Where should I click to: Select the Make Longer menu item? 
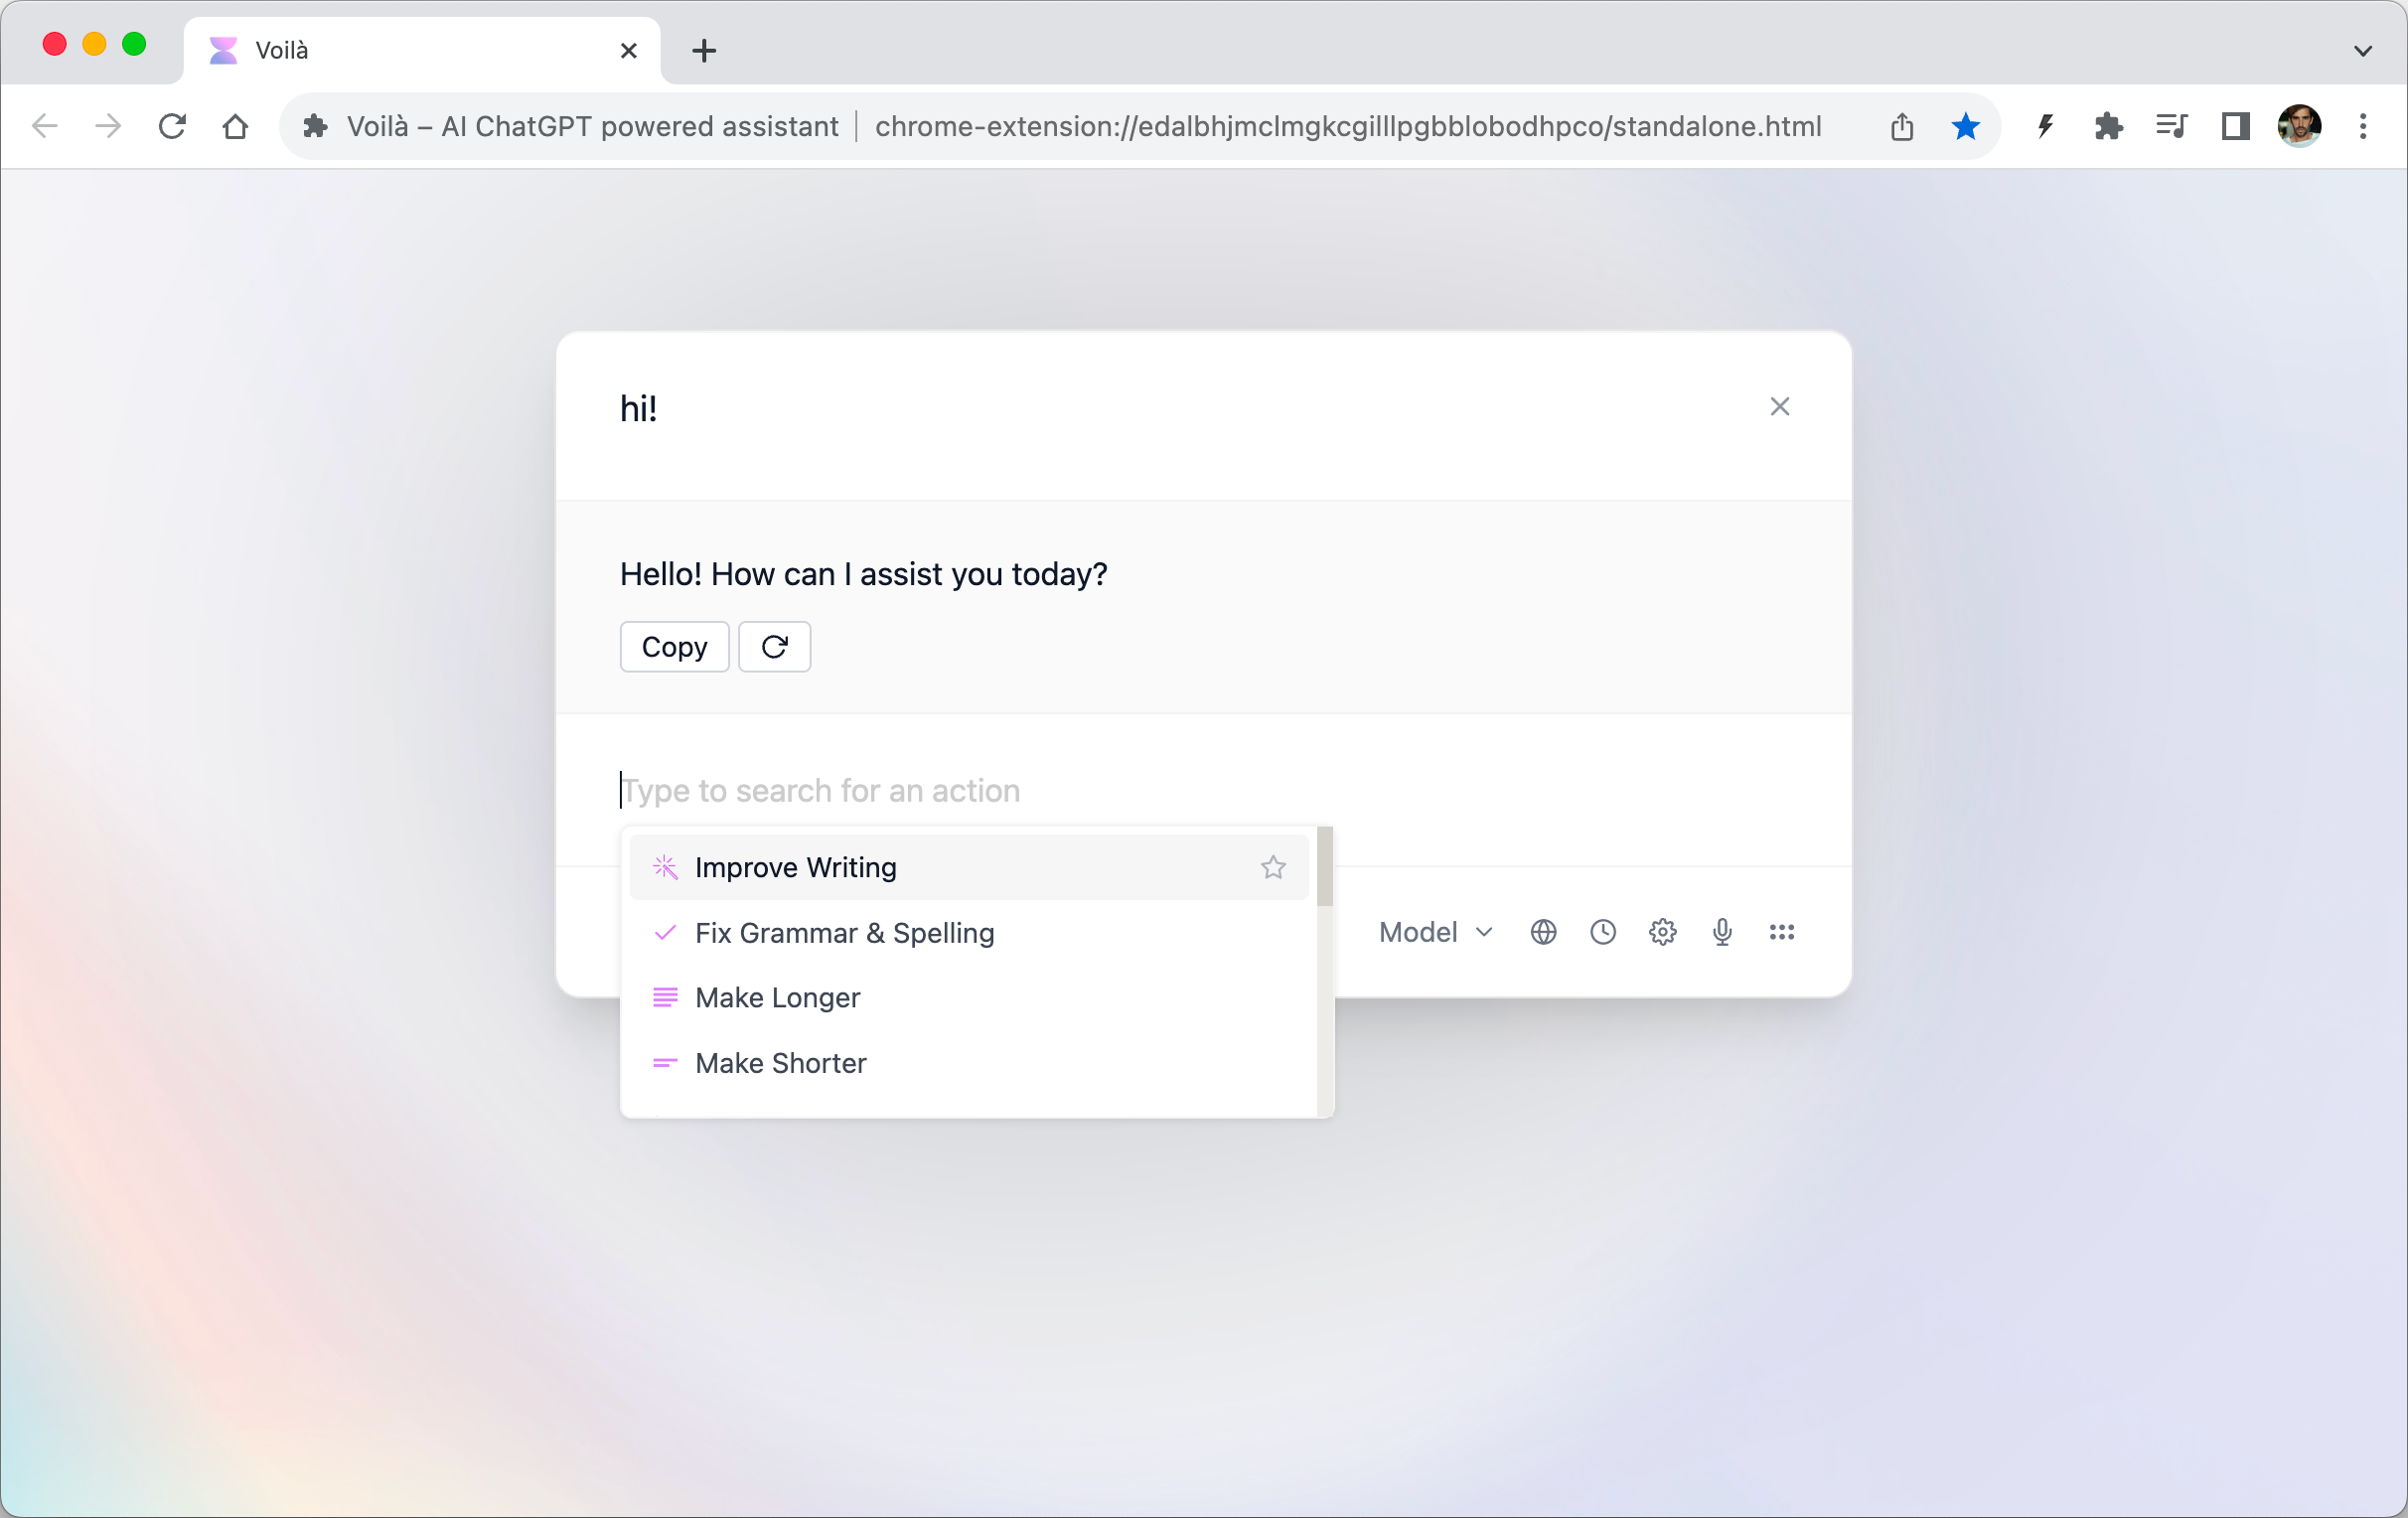pos(777,996)
